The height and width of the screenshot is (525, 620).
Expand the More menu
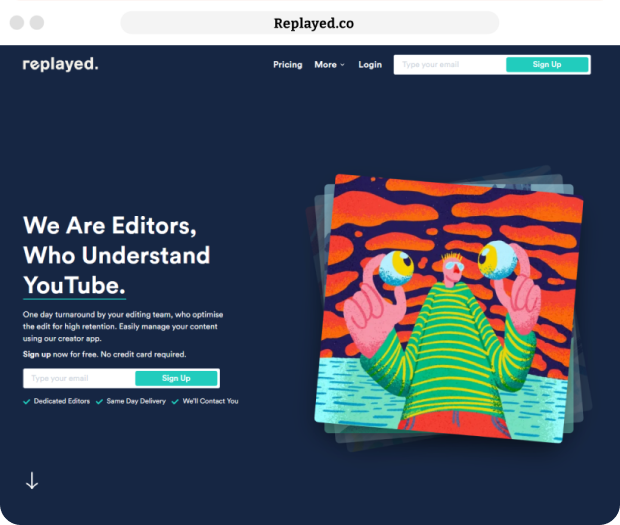coord(329,65)
